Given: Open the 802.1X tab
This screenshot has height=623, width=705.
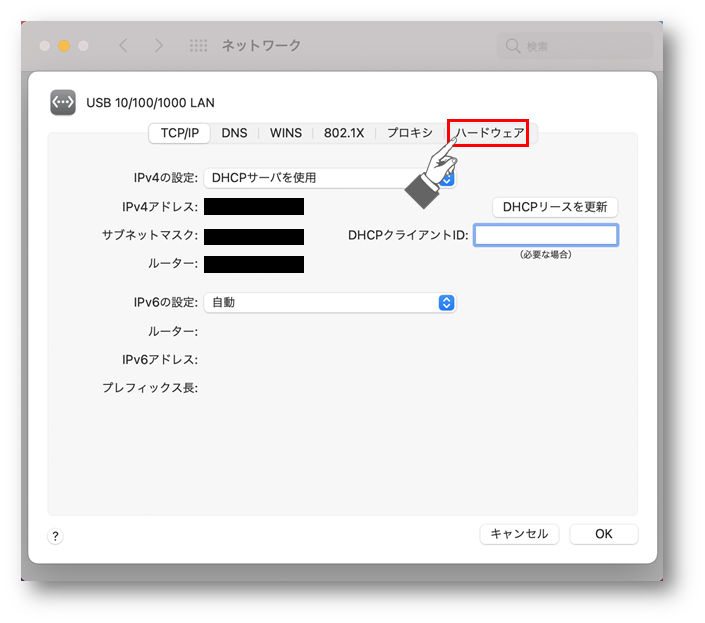Looking at the screenshot, I should coord(344,133).
